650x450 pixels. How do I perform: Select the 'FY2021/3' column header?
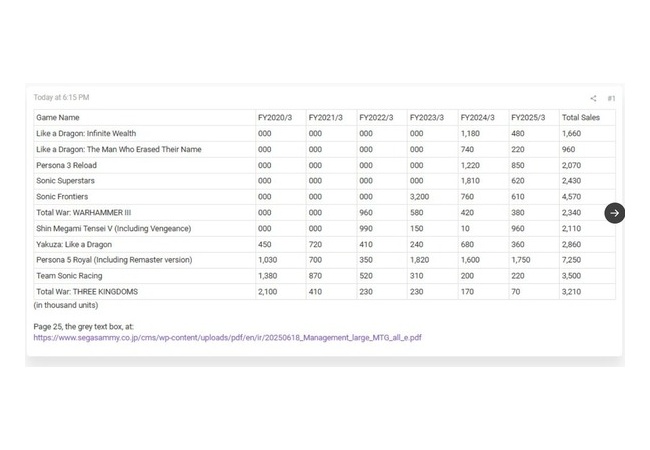pyautogui.click(x=325, y=117)
